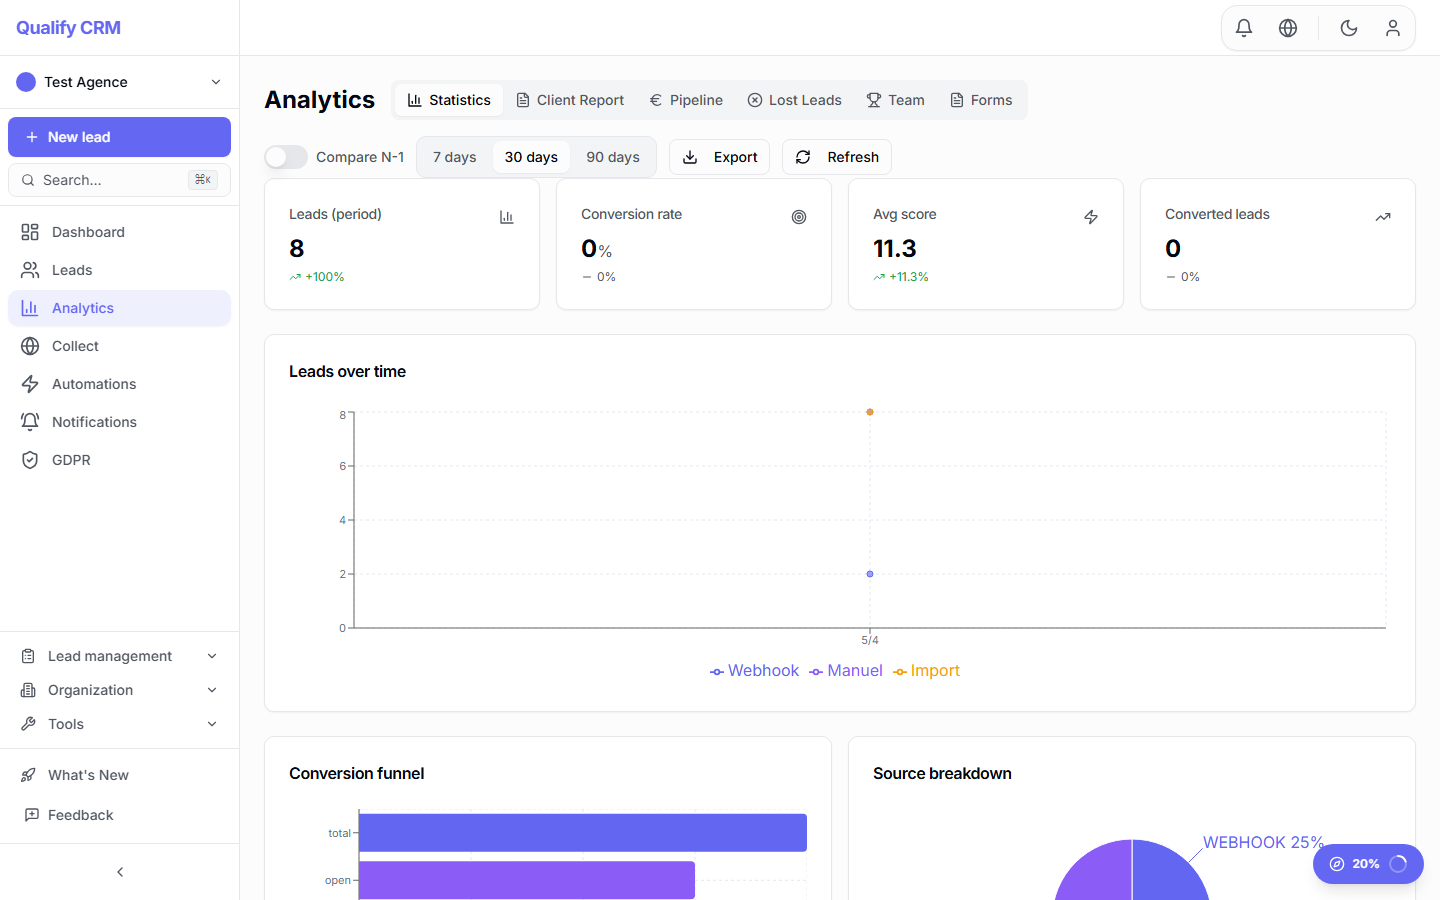Viewport: 1440px width, 900px height.
Task: Hide the Webhook series in the chart legend
Action: pos(754,670)
